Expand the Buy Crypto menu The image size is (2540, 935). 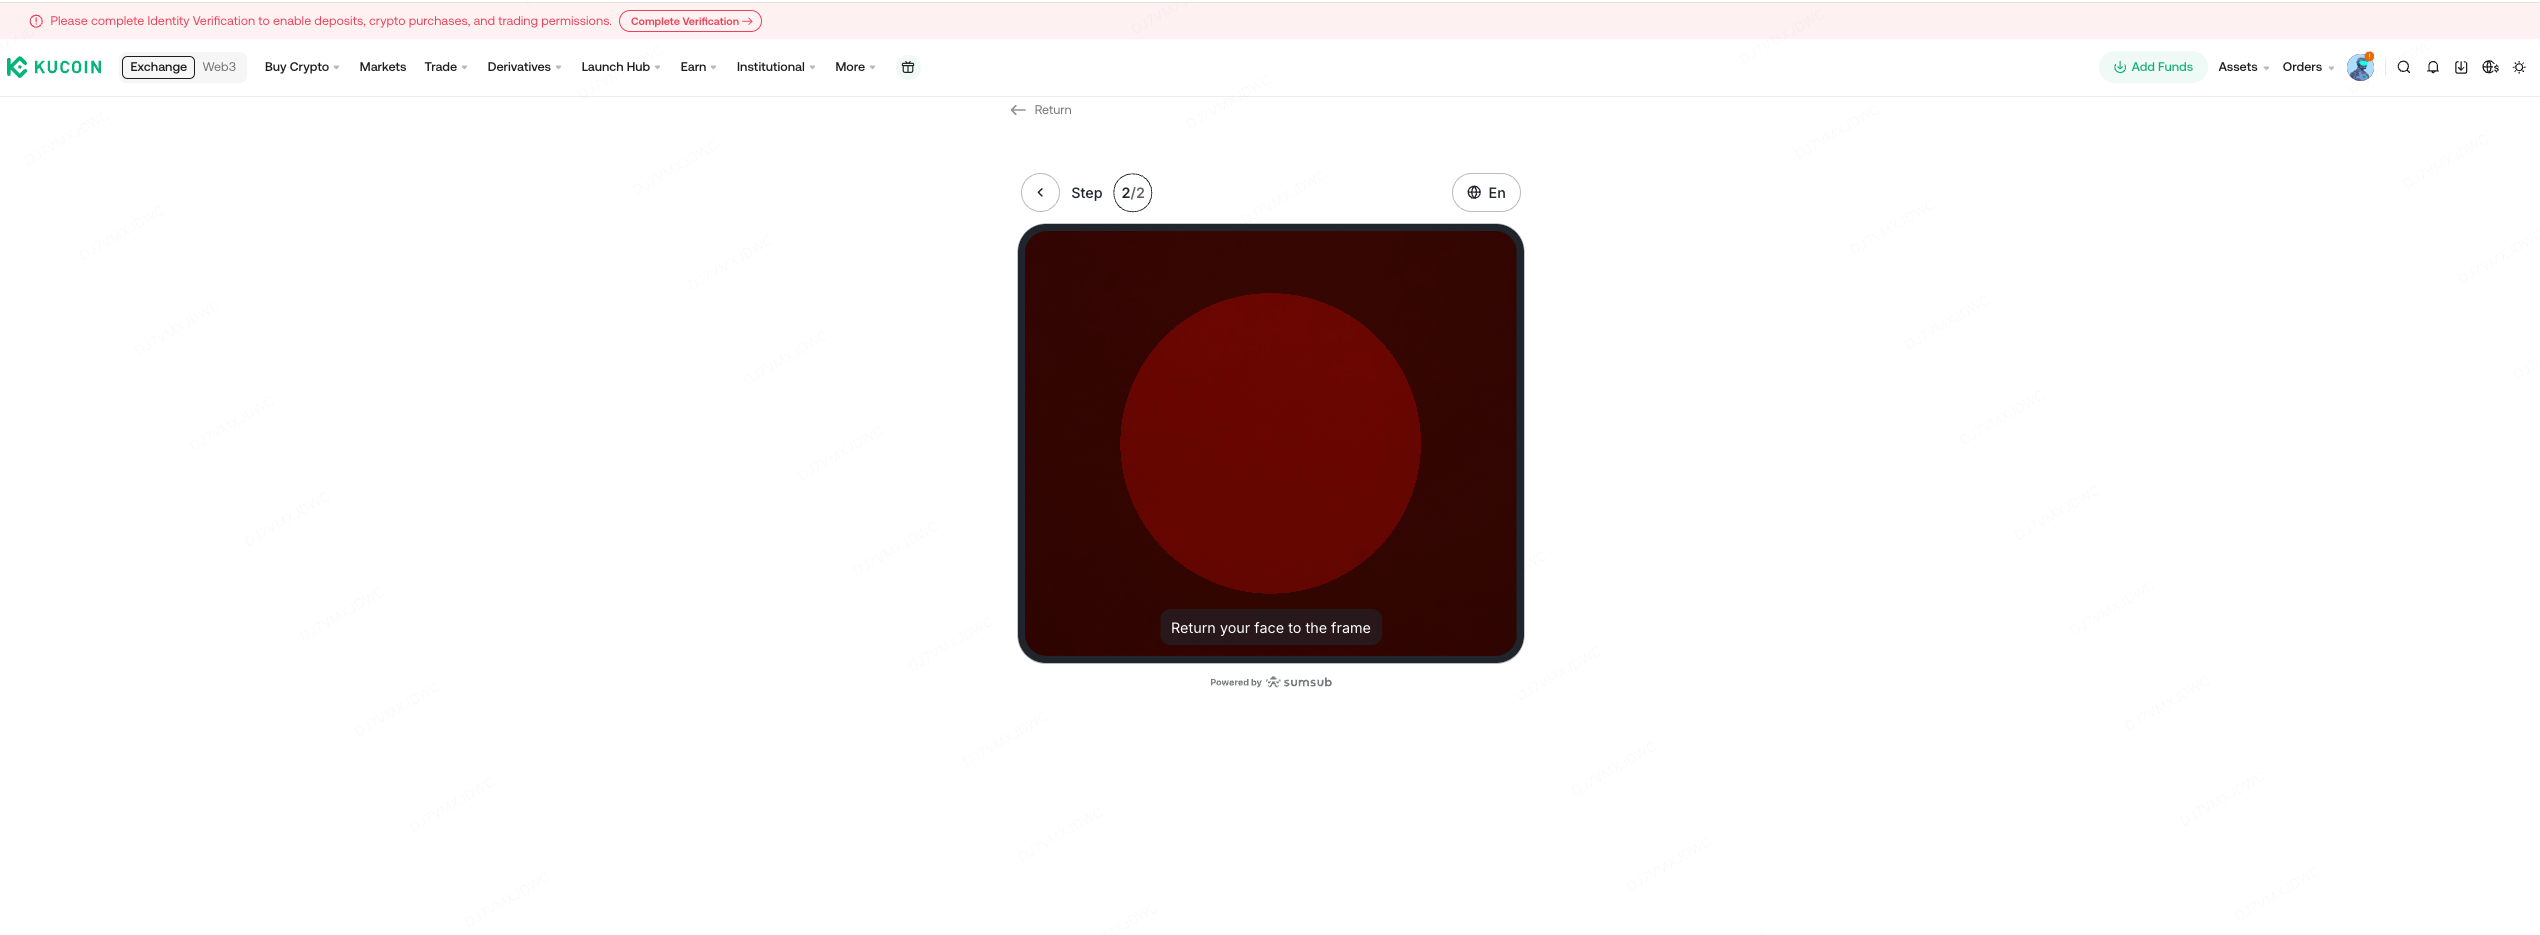point(302,67)
